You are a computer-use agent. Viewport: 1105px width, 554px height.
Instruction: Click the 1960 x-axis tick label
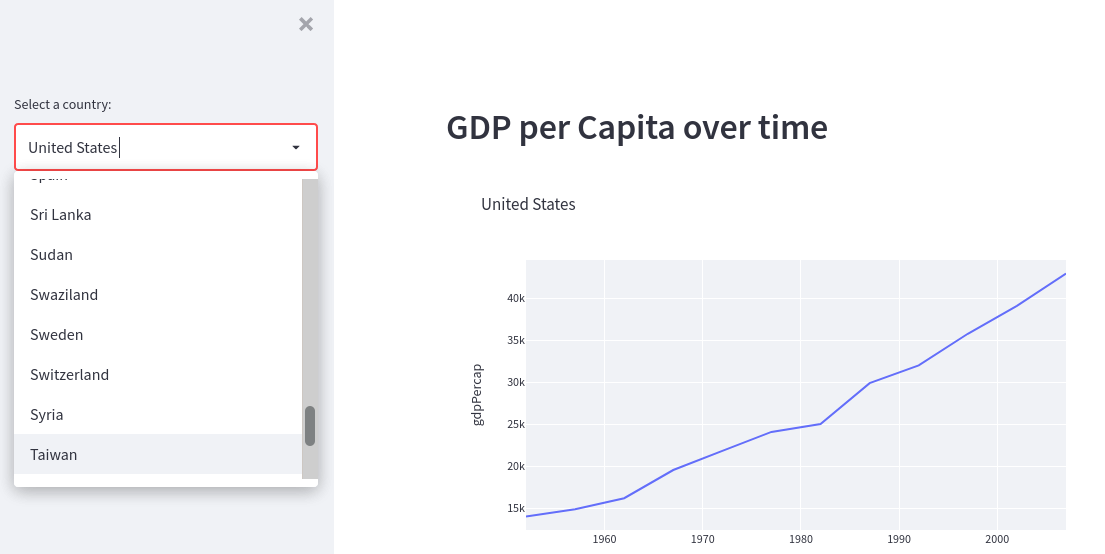[604, 539]
